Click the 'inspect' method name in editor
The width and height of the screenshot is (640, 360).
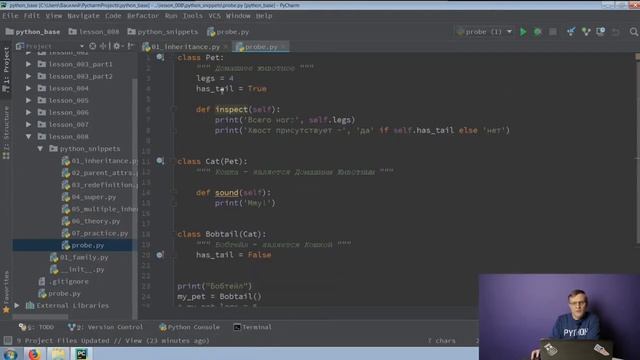(231, 109)
